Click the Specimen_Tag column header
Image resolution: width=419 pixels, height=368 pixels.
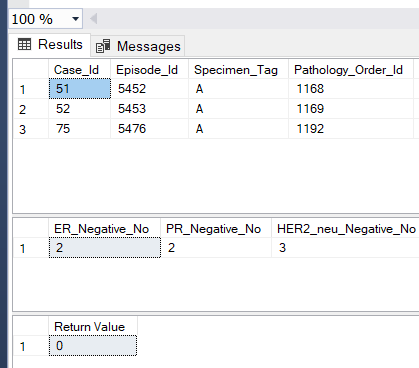(238, 69)
